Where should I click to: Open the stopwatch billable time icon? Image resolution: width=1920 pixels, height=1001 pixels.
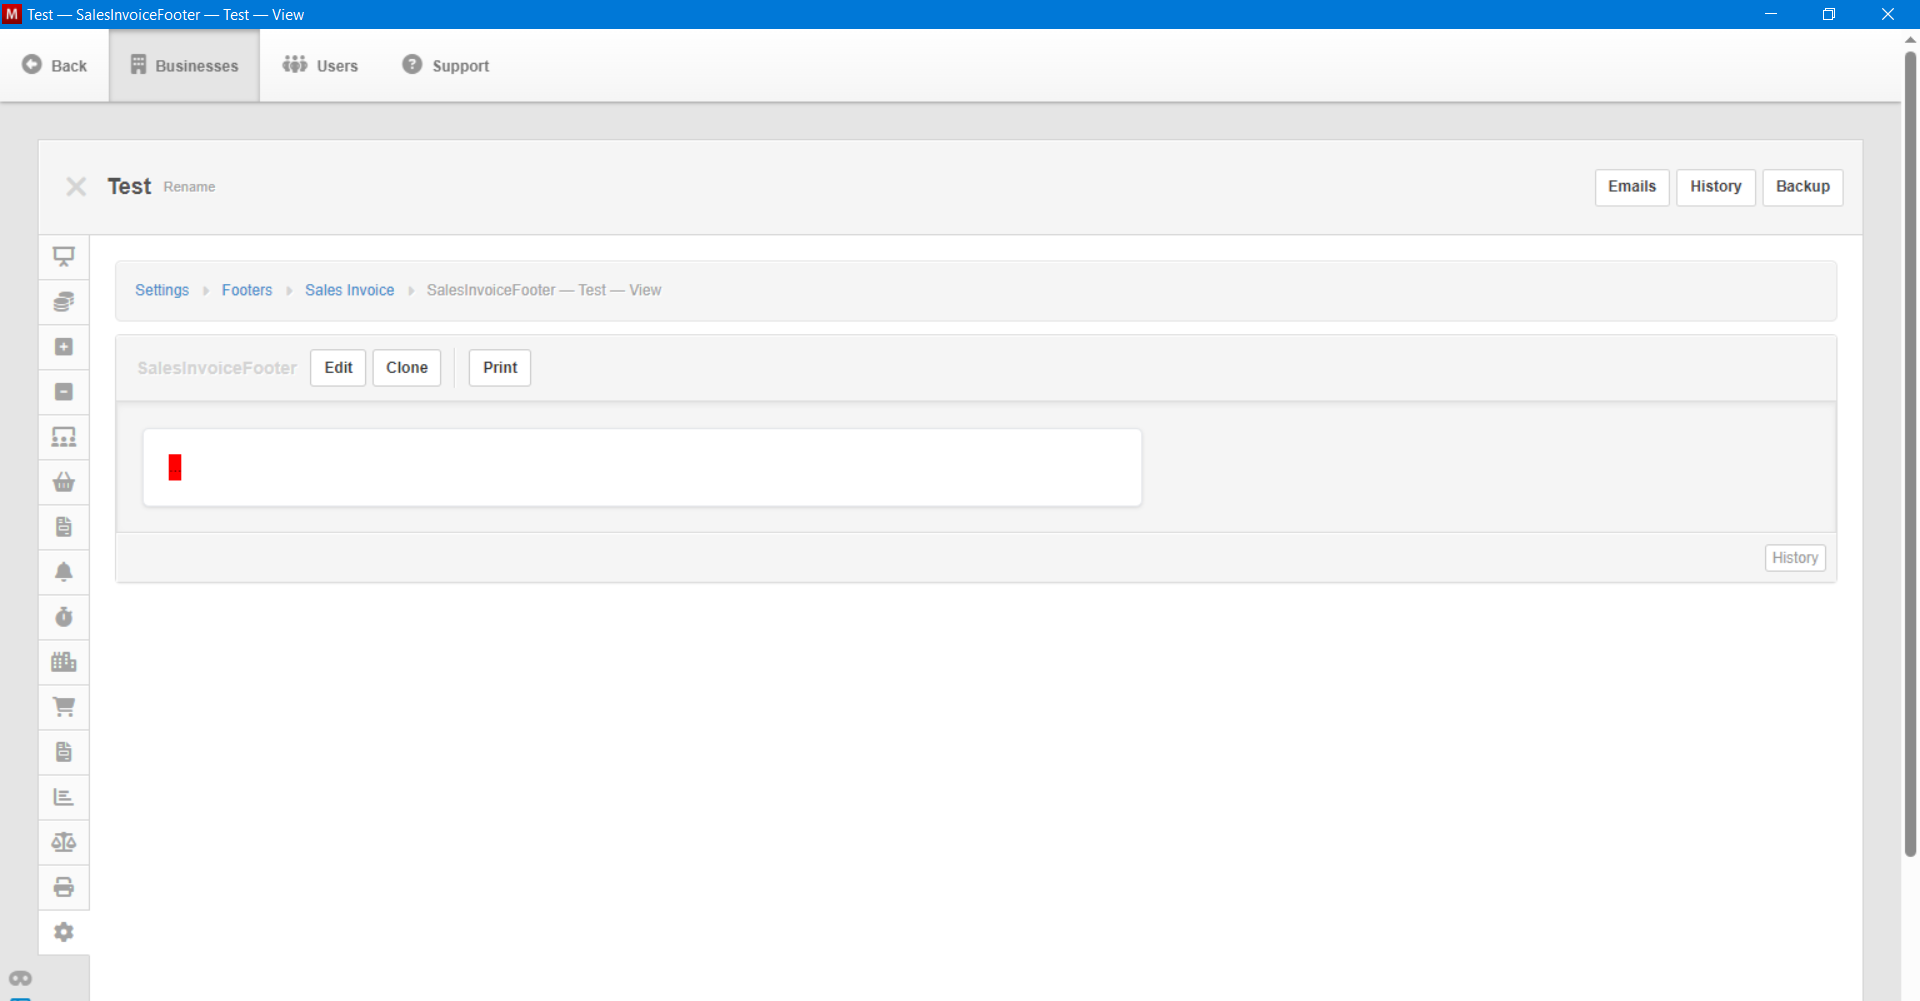(x=64, y=617)
